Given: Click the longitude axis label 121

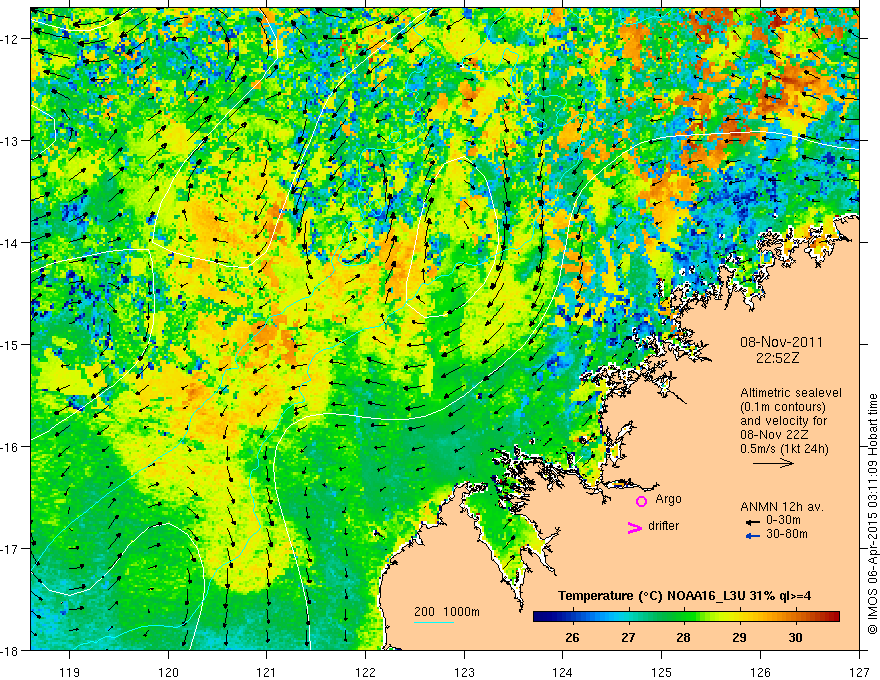Looking at the screenshot, I should click(x=267, y=672).
